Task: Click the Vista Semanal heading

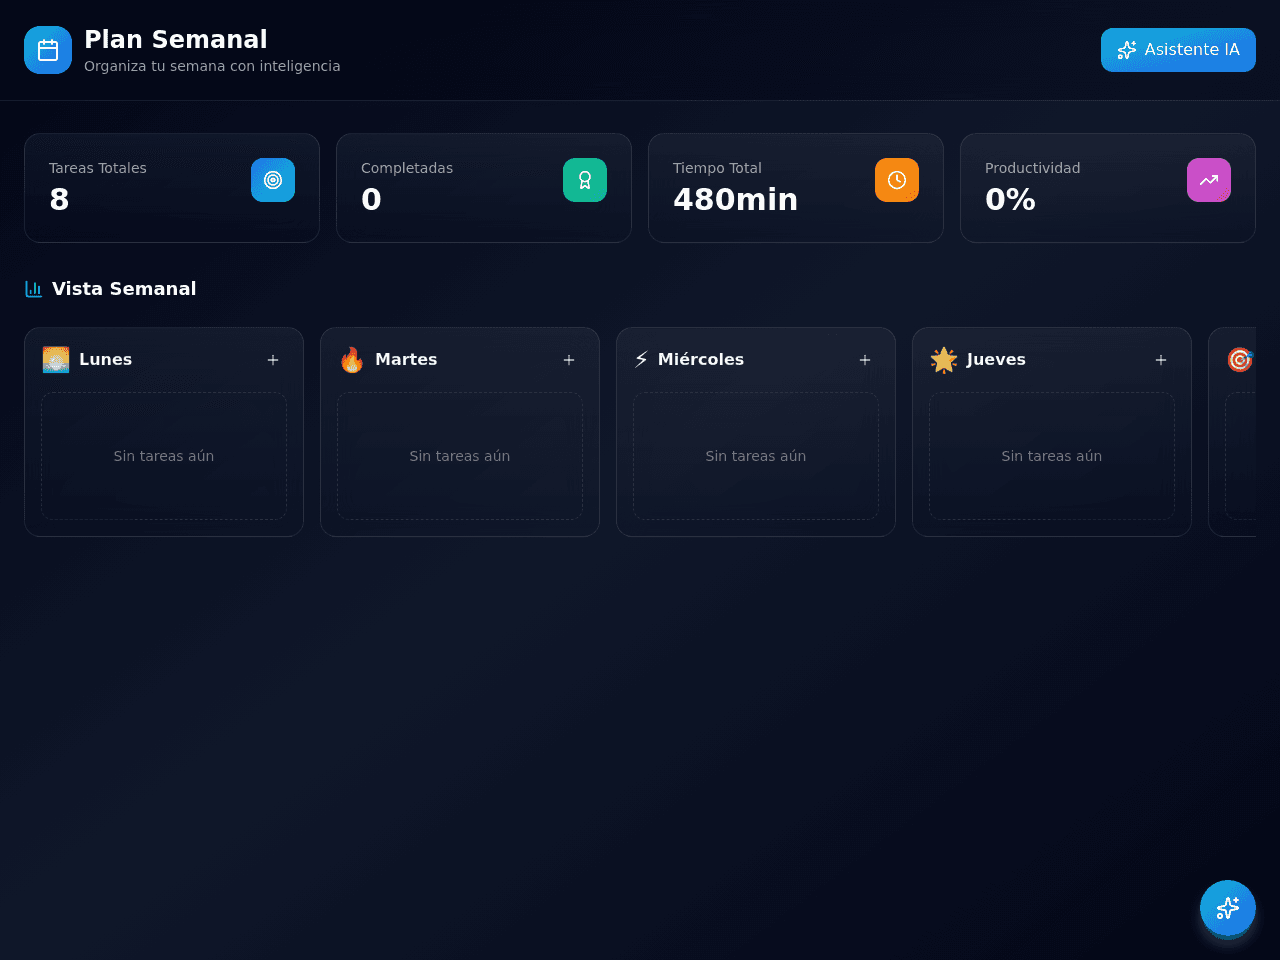Action: 124,289
